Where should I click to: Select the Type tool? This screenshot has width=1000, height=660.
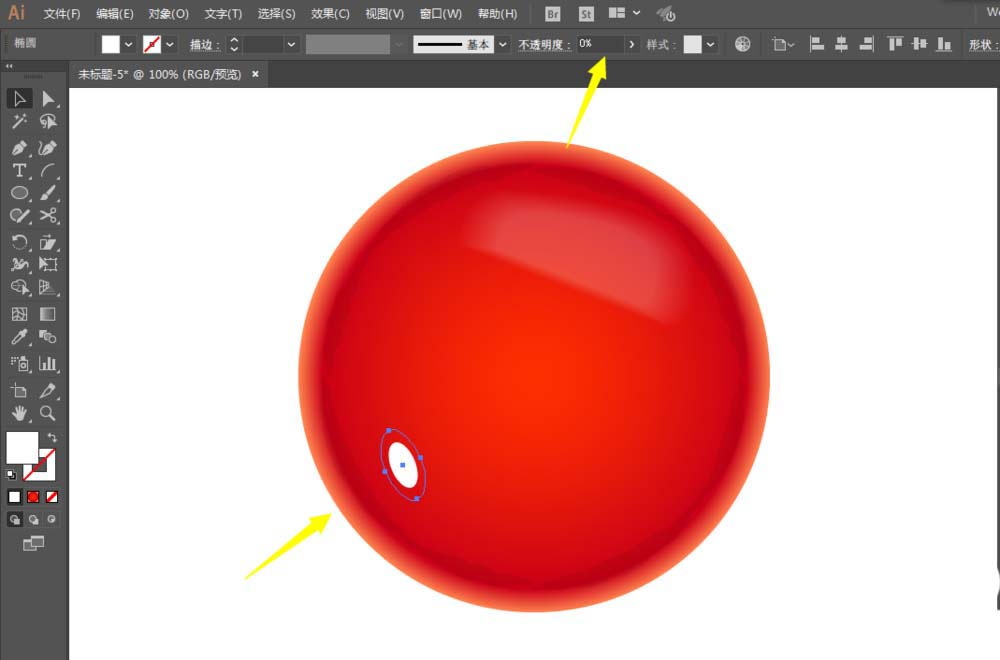coord(19,170)
